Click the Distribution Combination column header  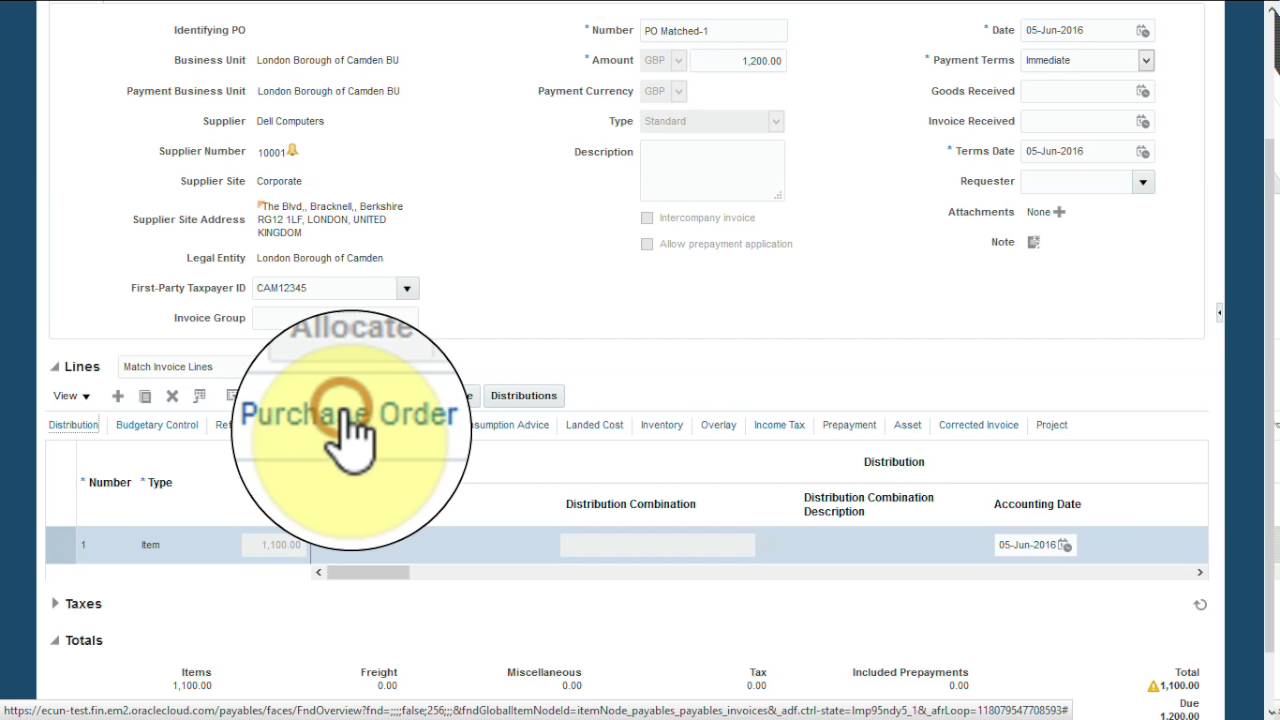click(630, 505)
